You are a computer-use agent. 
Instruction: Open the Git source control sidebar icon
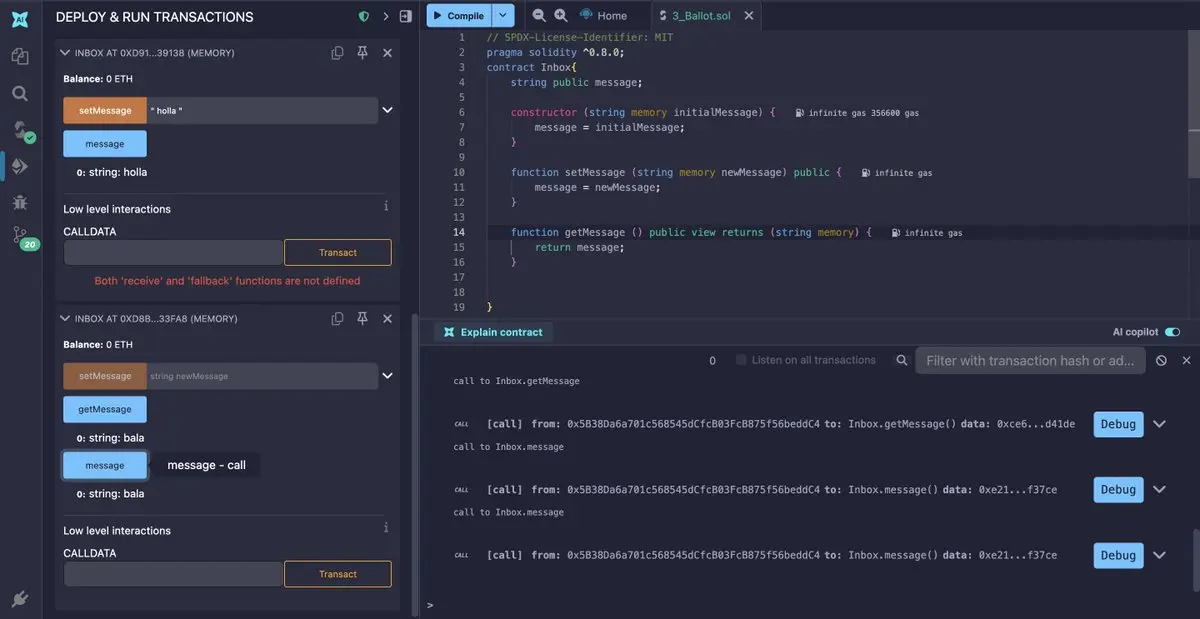click(x=20, y=236)
